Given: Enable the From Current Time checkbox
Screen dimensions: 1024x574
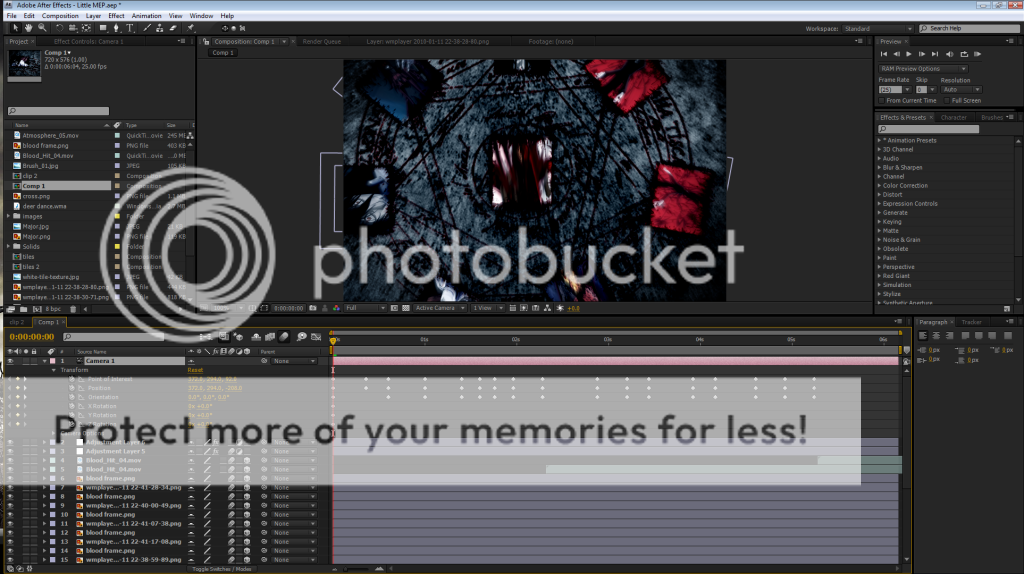Looking at the screenshot, I should click(x=882, y=101).
